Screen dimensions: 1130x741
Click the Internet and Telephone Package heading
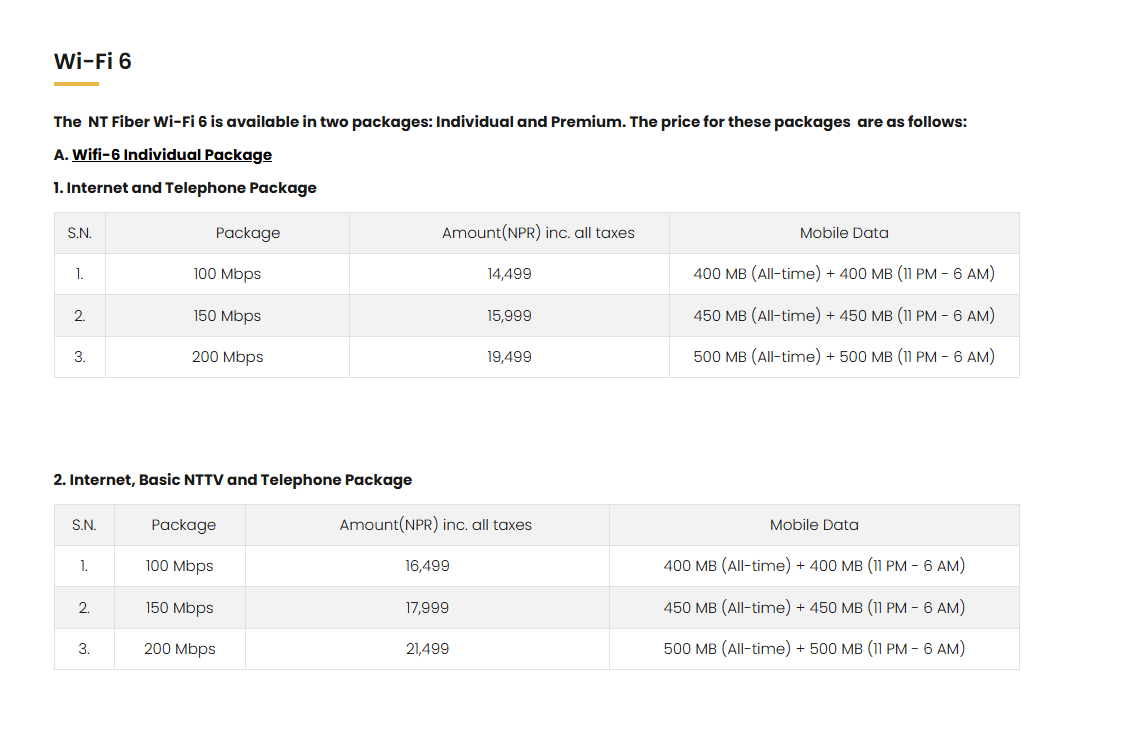click(x=185, y=188)
